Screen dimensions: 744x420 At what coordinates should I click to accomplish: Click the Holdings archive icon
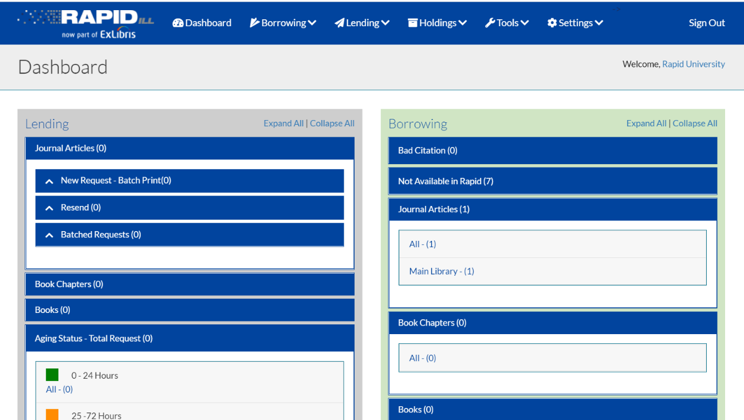pos(412,23)
